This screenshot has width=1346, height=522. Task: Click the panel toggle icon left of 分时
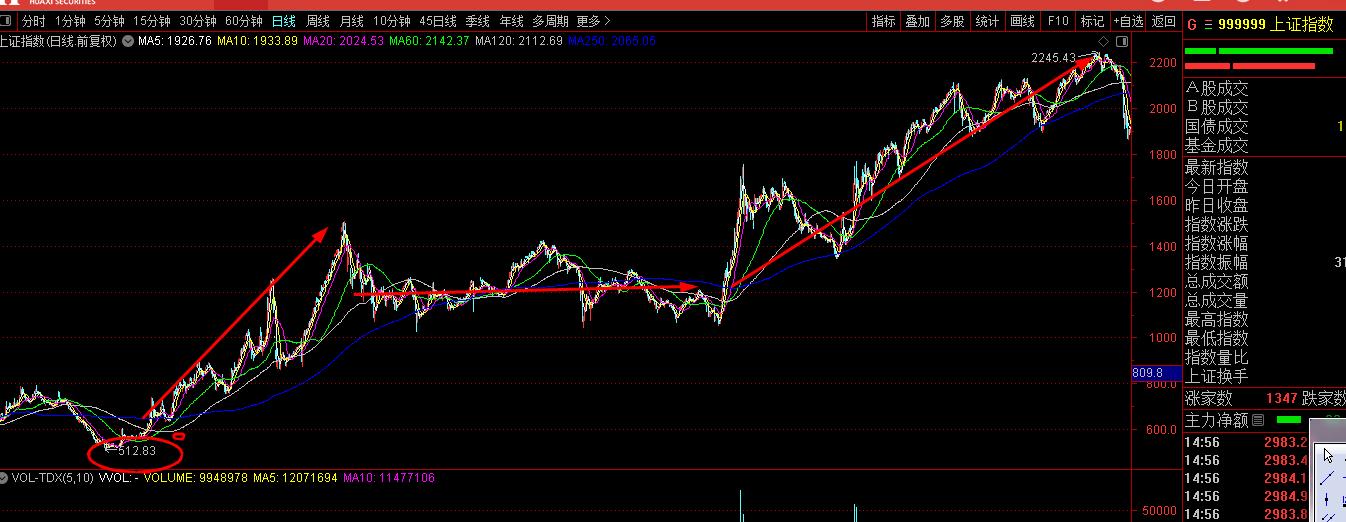coord(9,21)
